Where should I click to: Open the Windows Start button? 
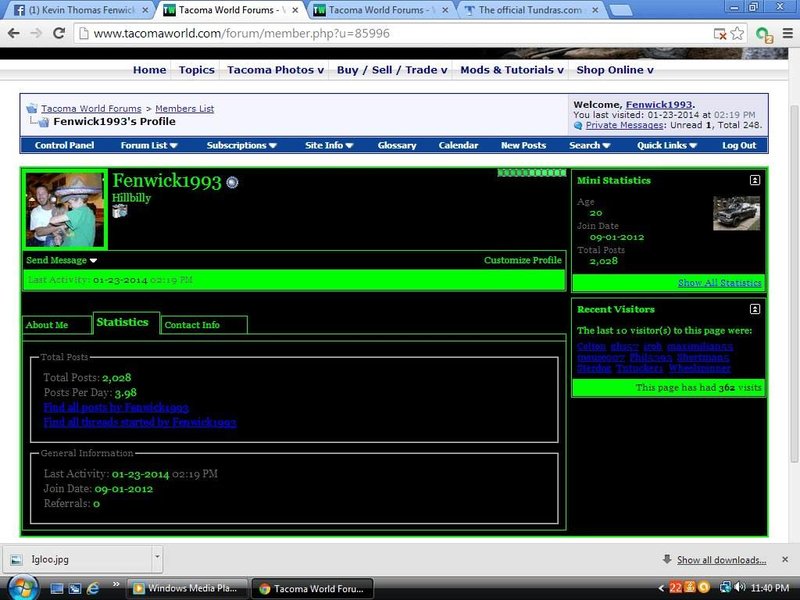point(23,587)
